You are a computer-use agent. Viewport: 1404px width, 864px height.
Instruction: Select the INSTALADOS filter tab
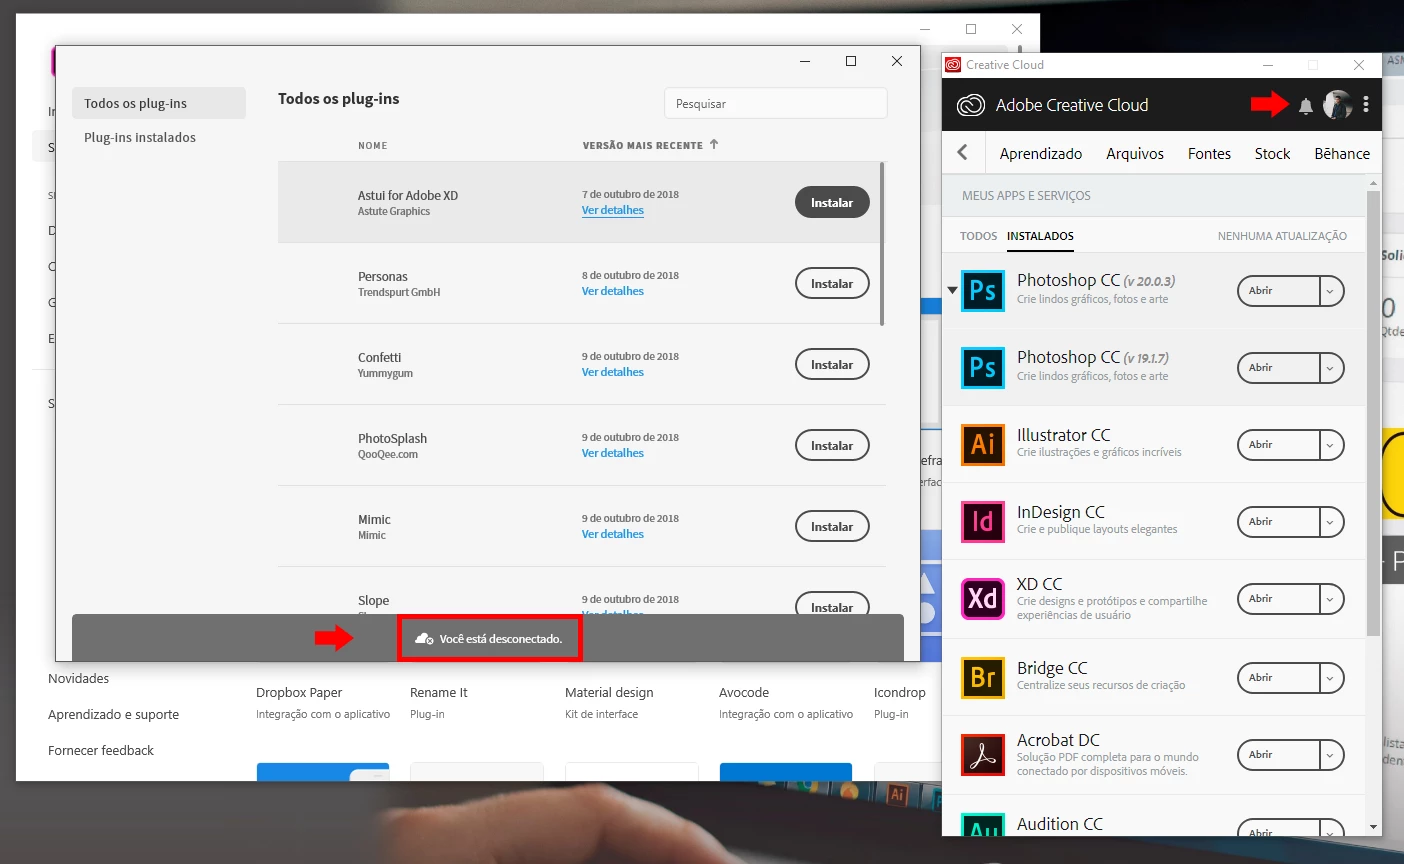pyautogui.click(x=1040, y=236)
